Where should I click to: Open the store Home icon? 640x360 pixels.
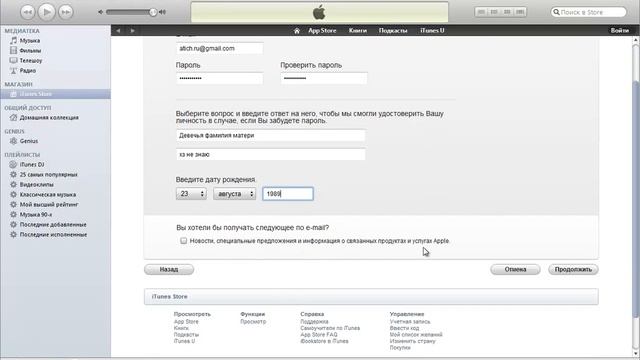pos(297,31)
